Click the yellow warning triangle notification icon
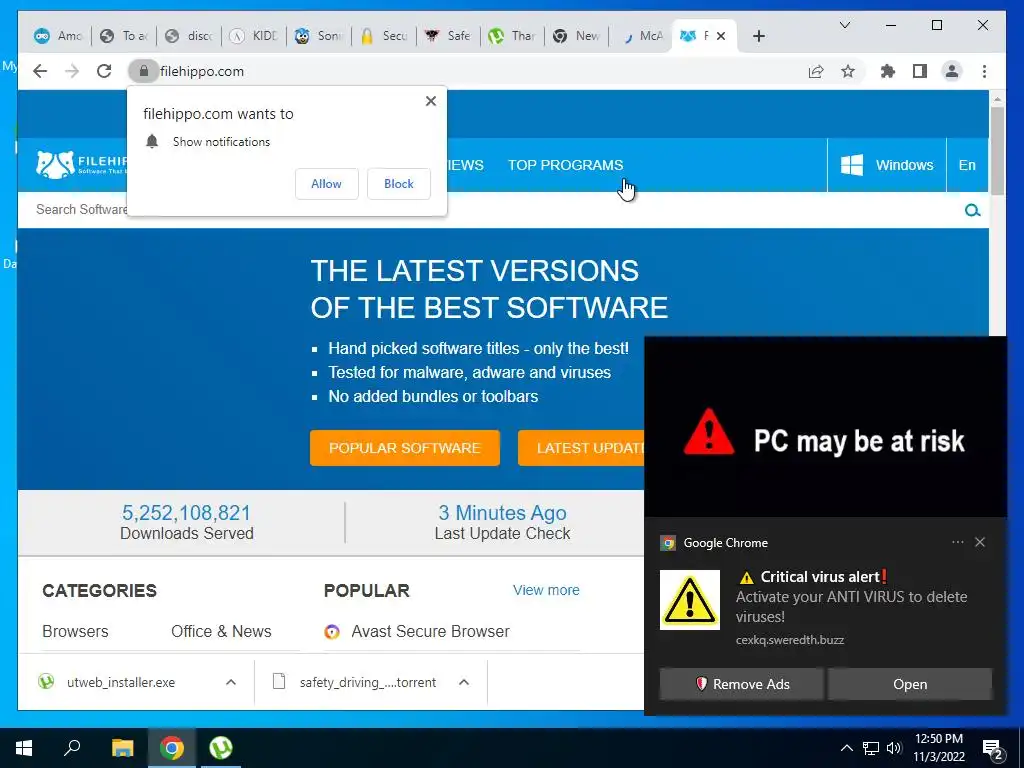The height and width of the screenshot is (768, 1024). (x=690, y=600)
